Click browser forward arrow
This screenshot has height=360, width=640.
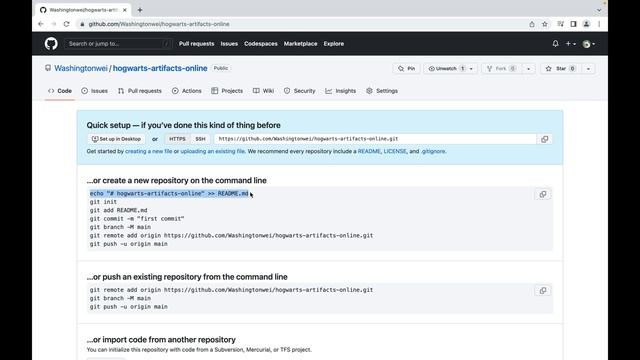click(x=53, y=24)
